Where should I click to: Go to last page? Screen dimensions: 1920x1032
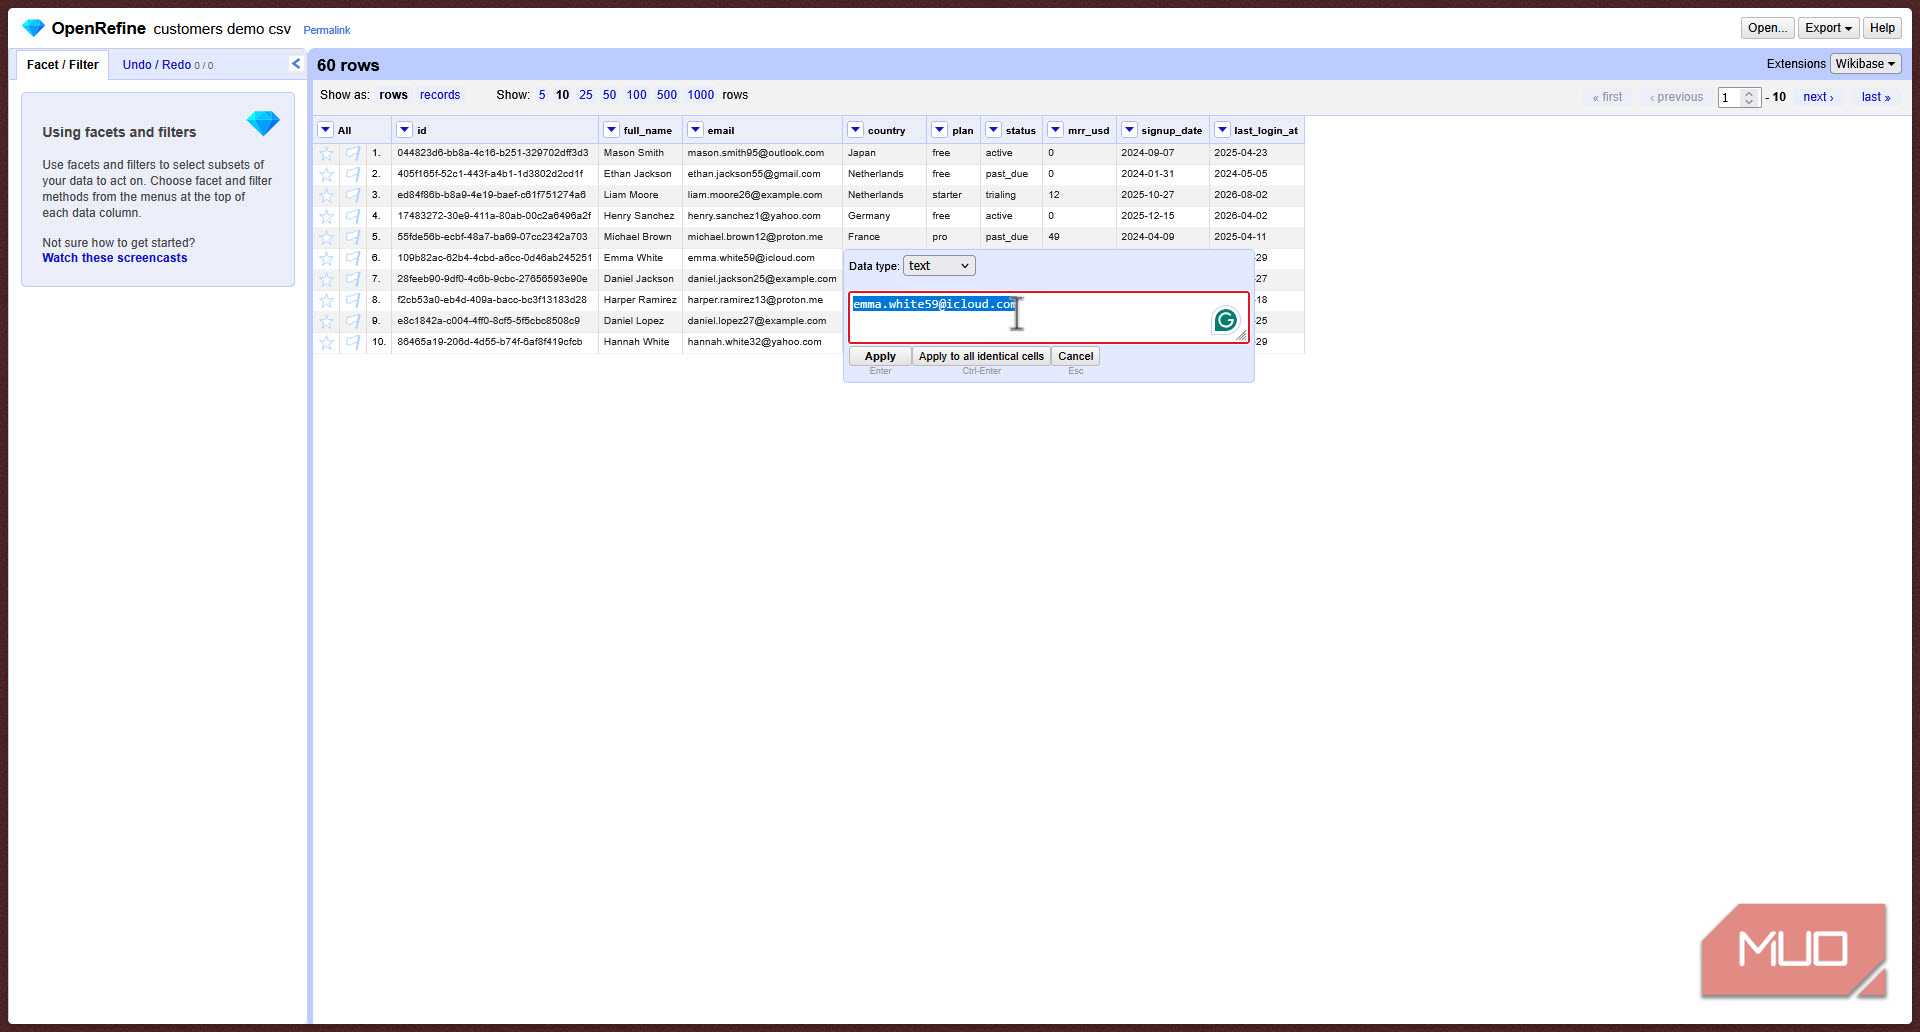pos(1876,97)
